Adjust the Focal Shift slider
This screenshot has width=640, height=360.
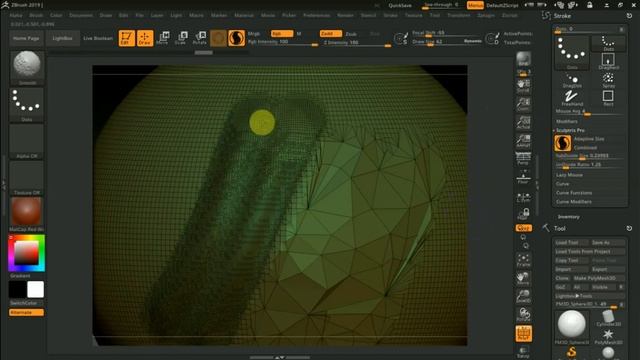click(447, 33)
